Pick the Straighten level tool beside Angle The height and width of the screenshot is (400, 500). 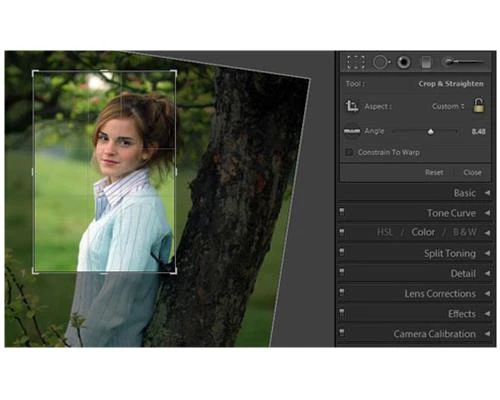352,131
